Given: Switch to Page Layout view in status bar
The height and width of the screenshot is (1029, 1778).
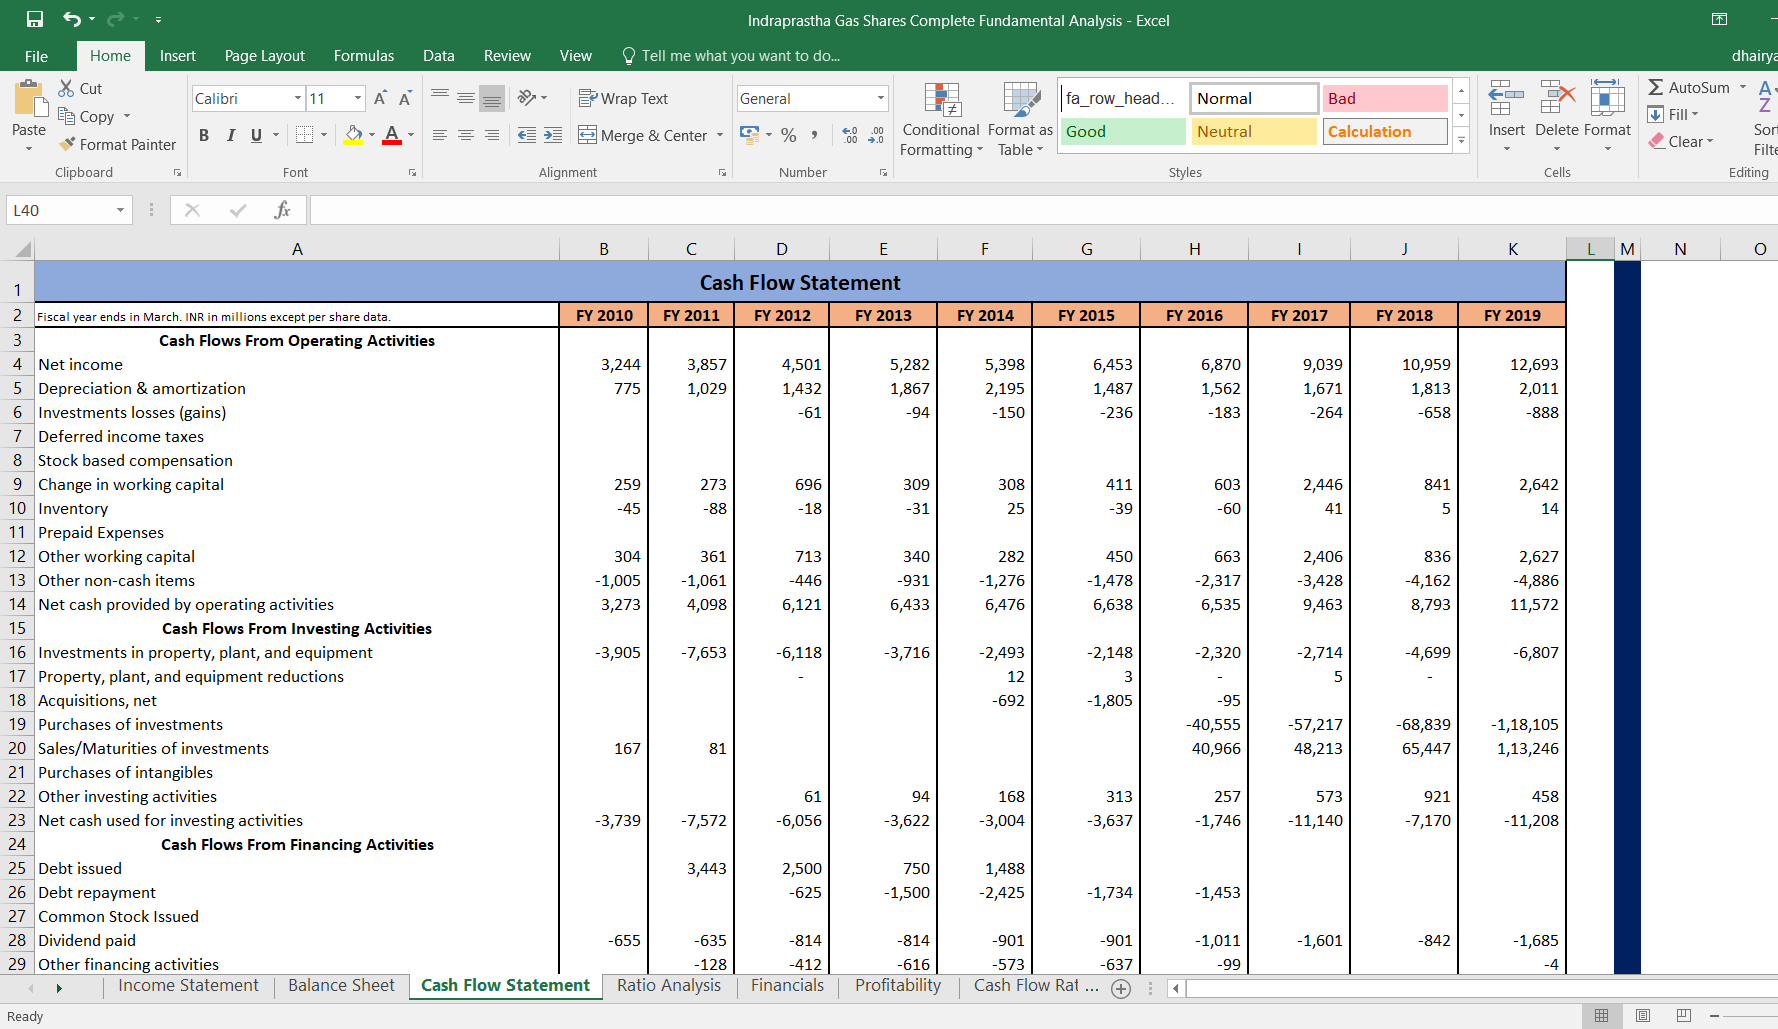Looking at the screenshot, I should click(1642, 1015).
